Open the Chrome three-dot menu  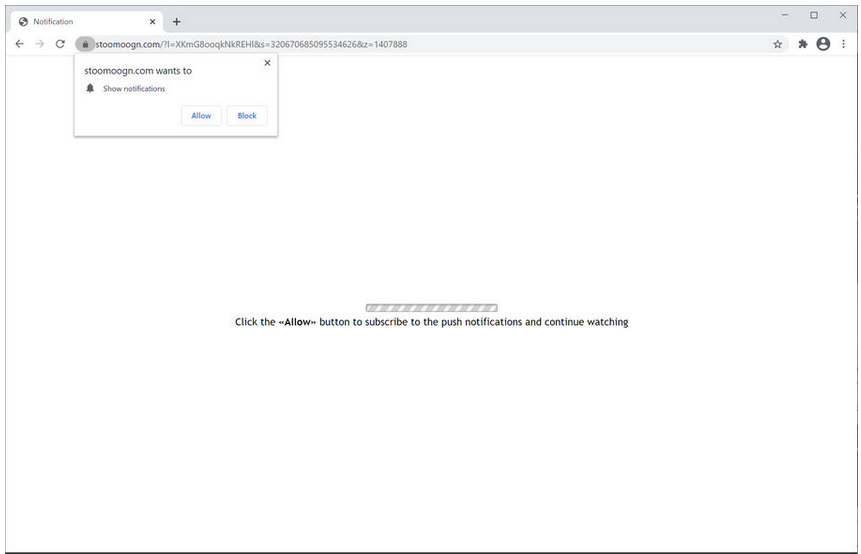844,44
